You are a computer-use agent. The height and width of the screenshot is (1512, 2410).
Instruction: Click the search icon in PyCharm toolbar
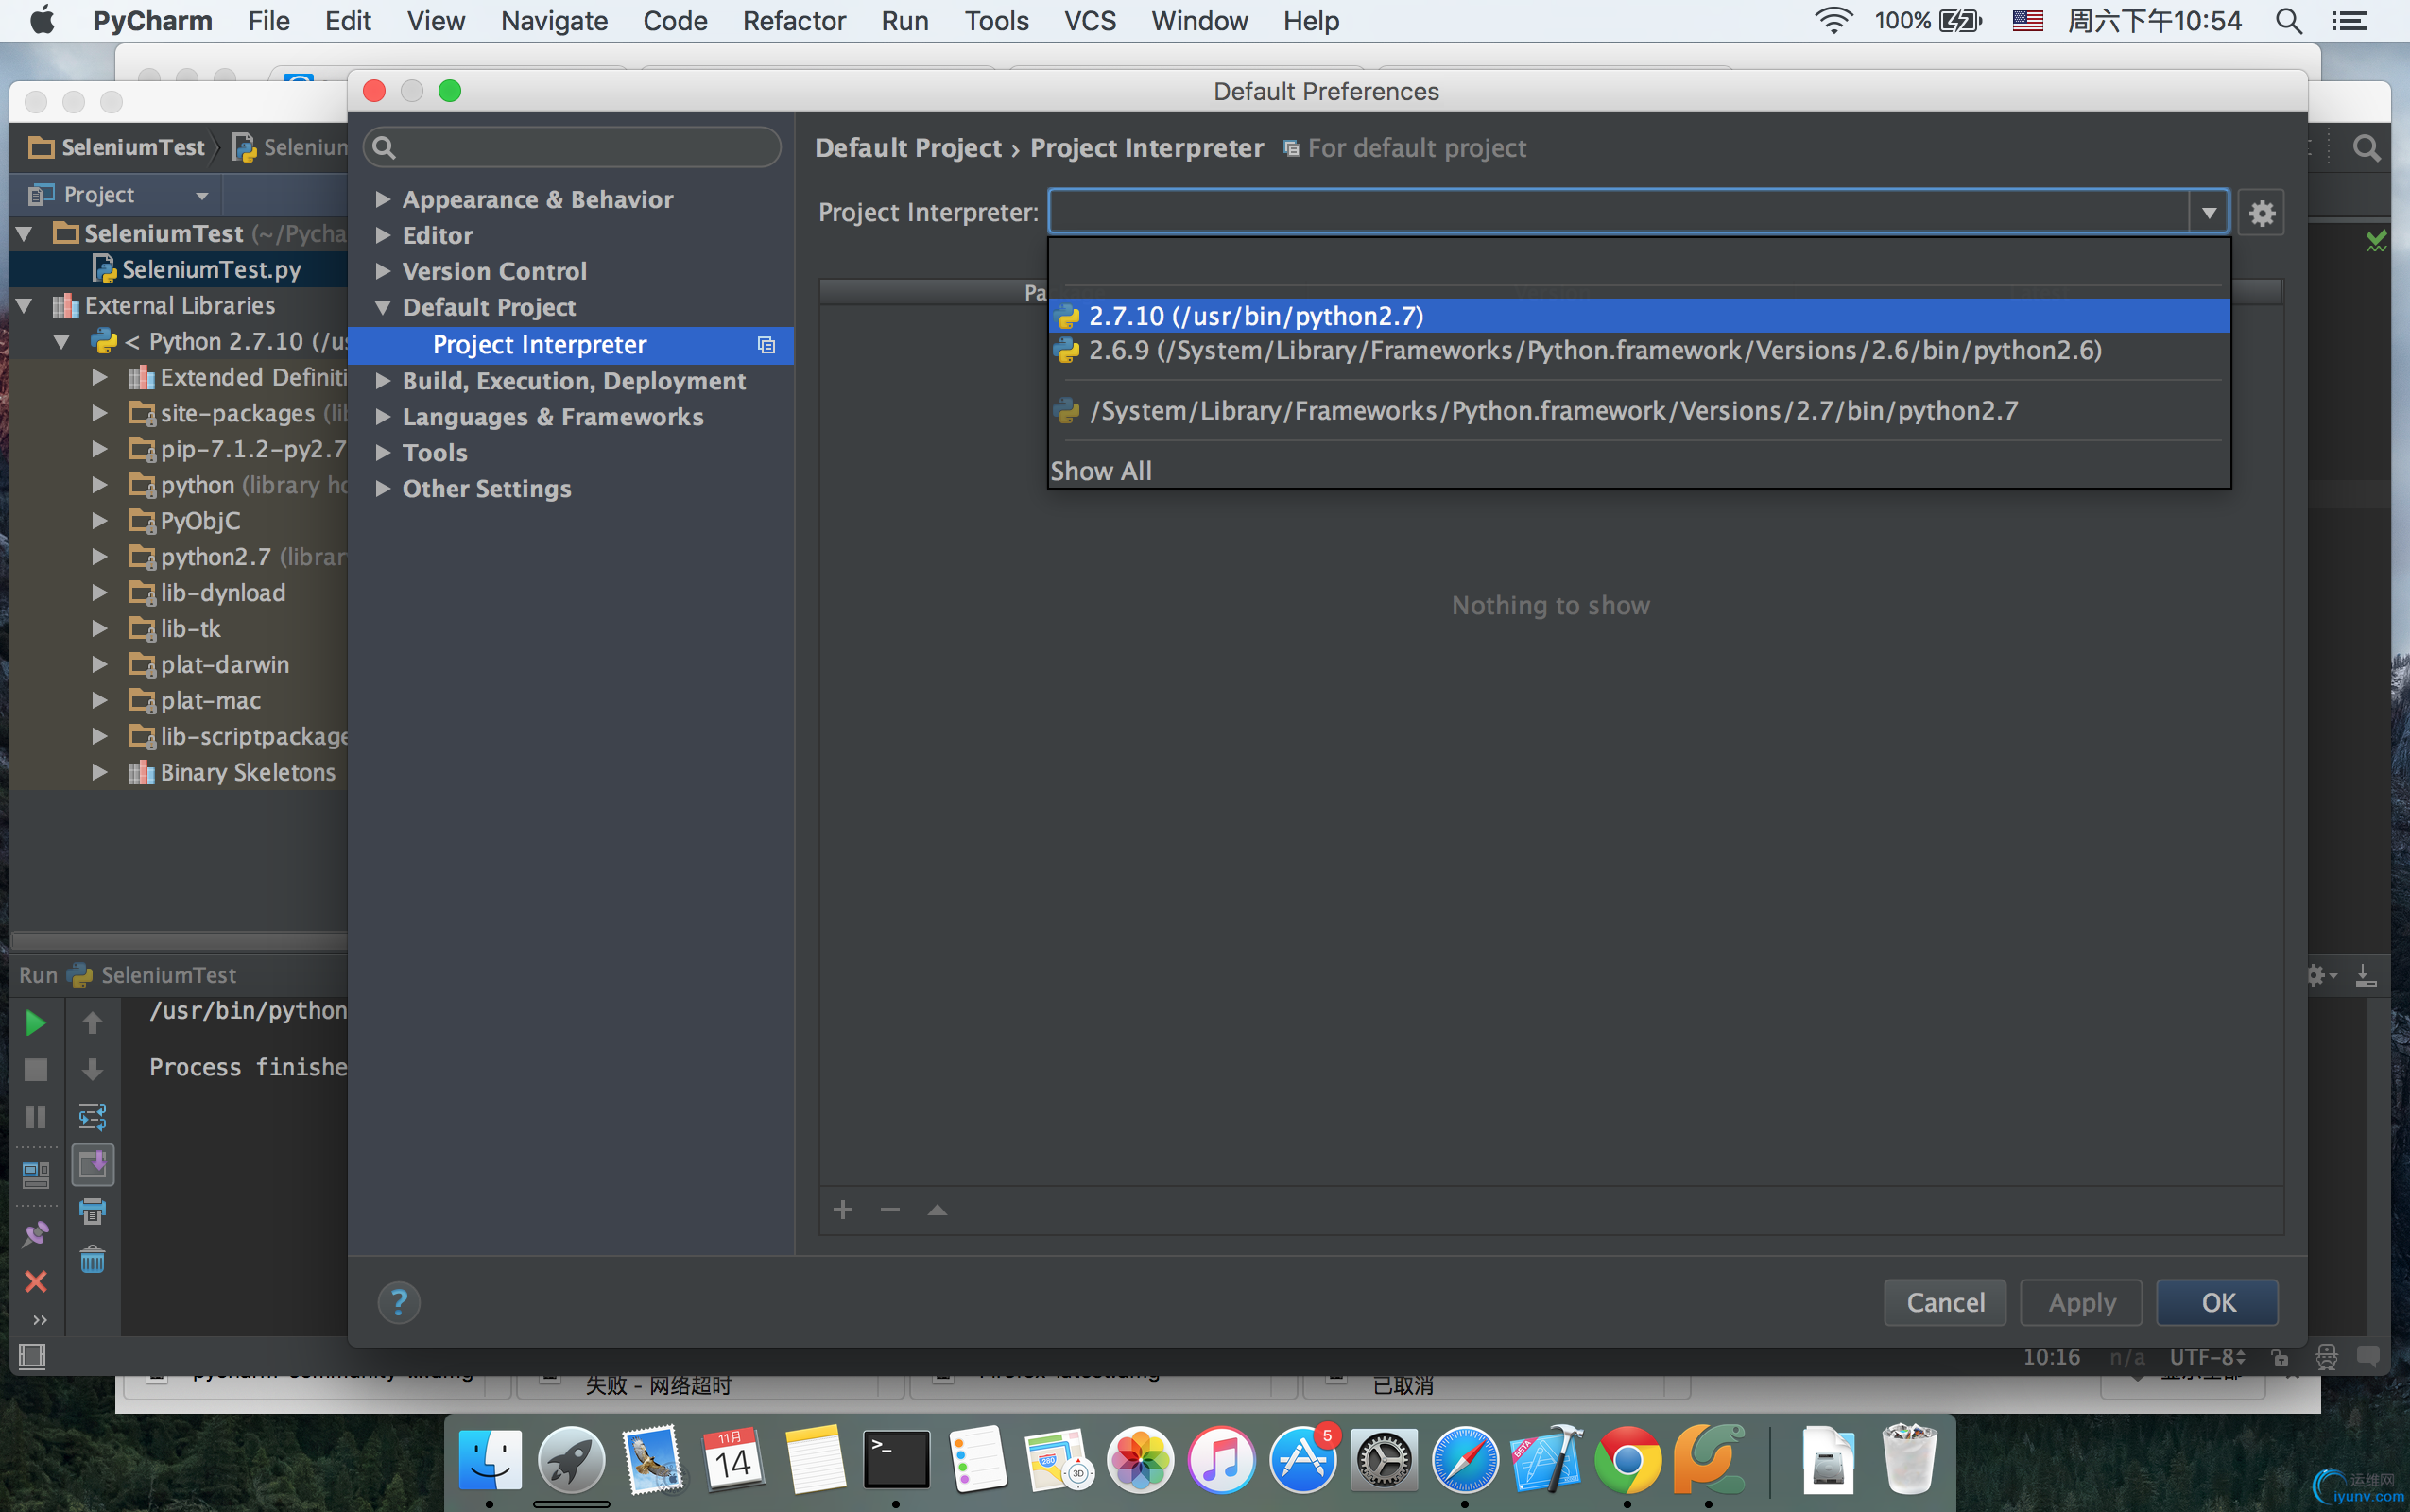(2365, 148)
